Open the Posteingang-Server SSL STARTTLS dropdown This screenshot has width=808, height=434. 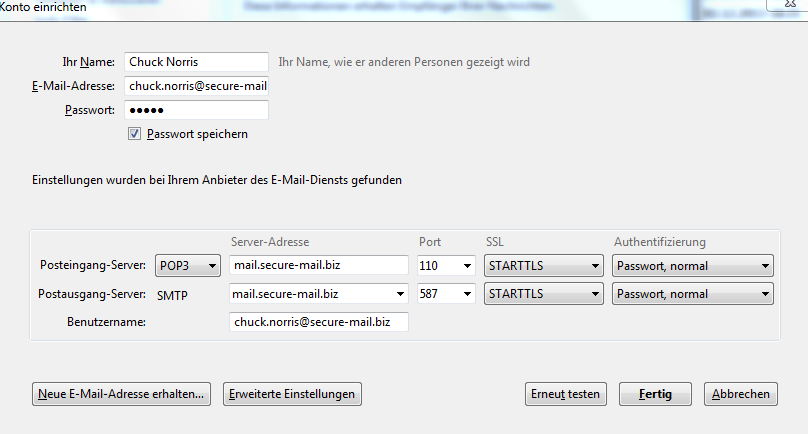point(543,266)
